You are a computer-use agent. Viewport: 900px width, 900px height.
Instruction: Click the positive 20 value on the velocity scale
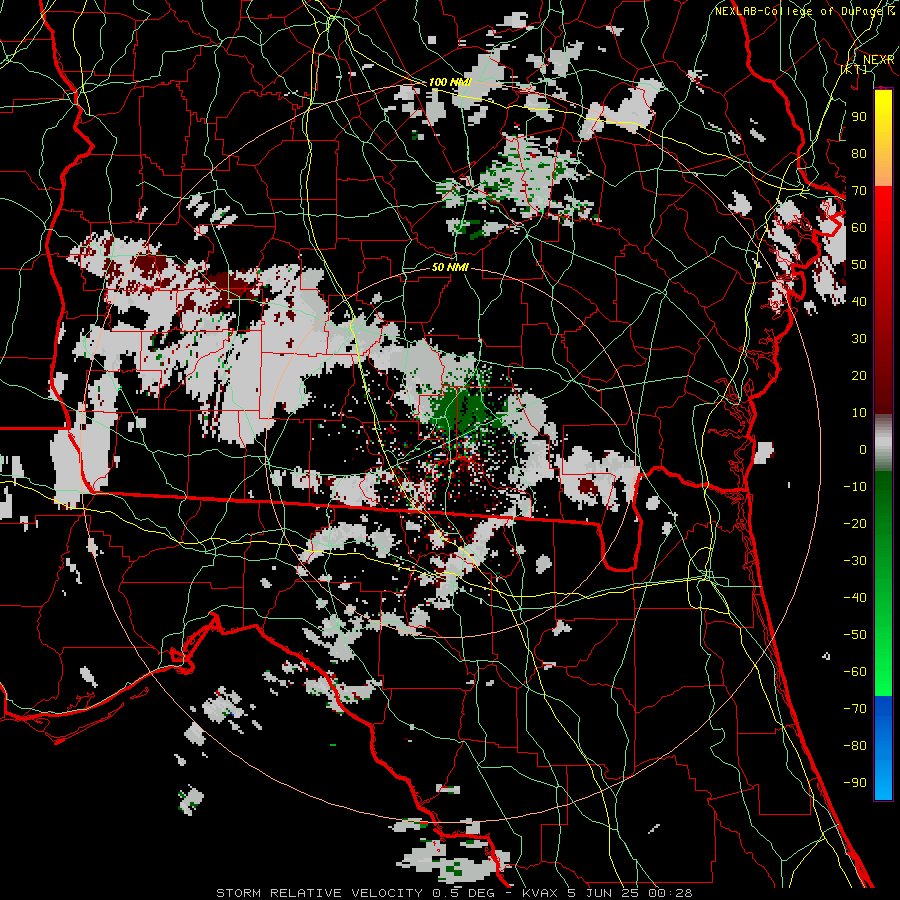coord(859,376)
